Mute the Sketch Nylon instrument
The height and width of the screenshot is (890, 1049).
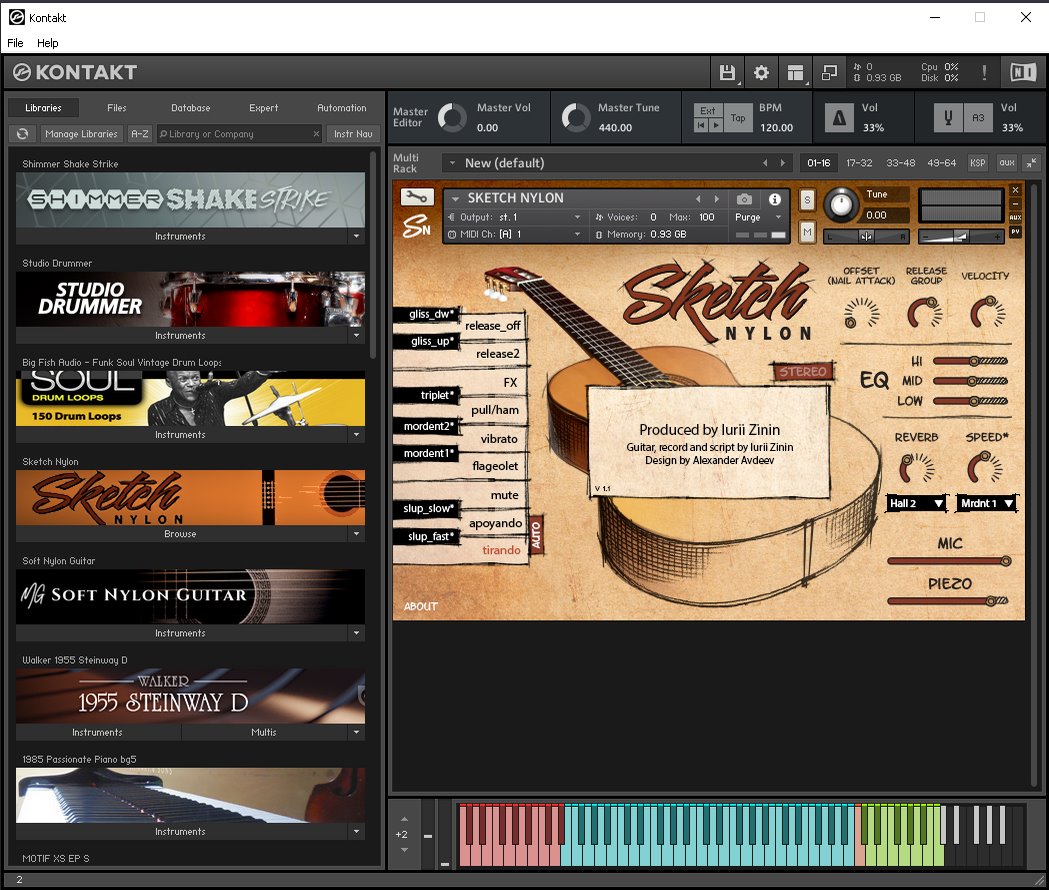pyautogui.click(x=807, y=232)
